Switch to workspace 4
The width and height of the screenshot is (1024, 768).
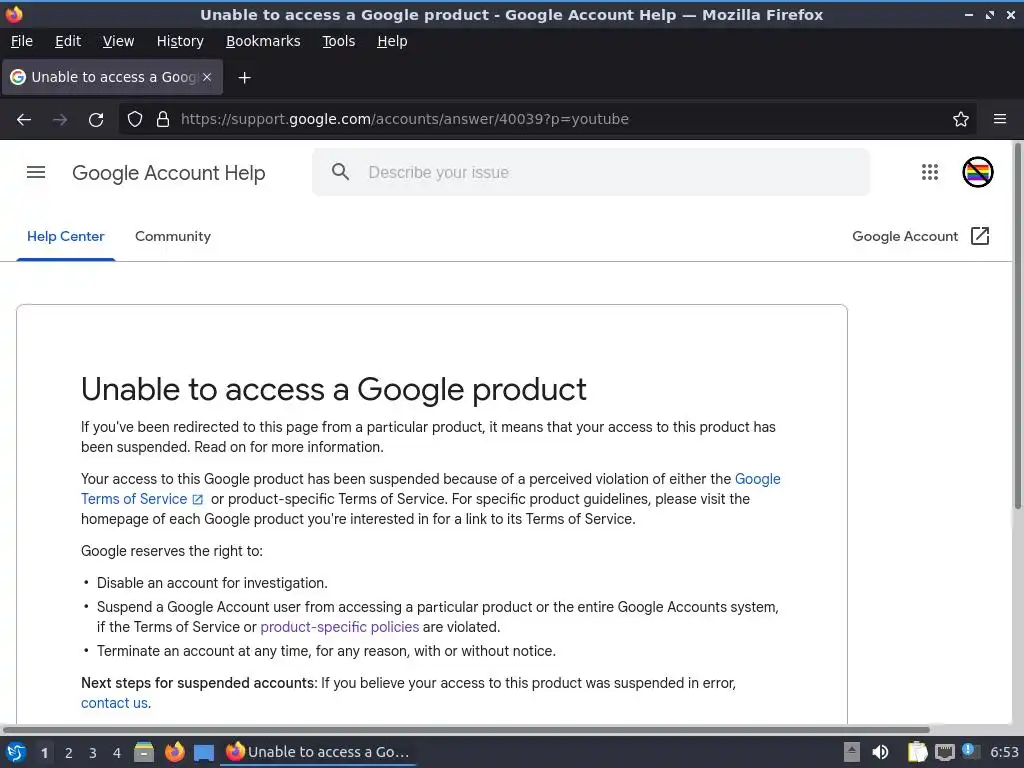(117, 753)
